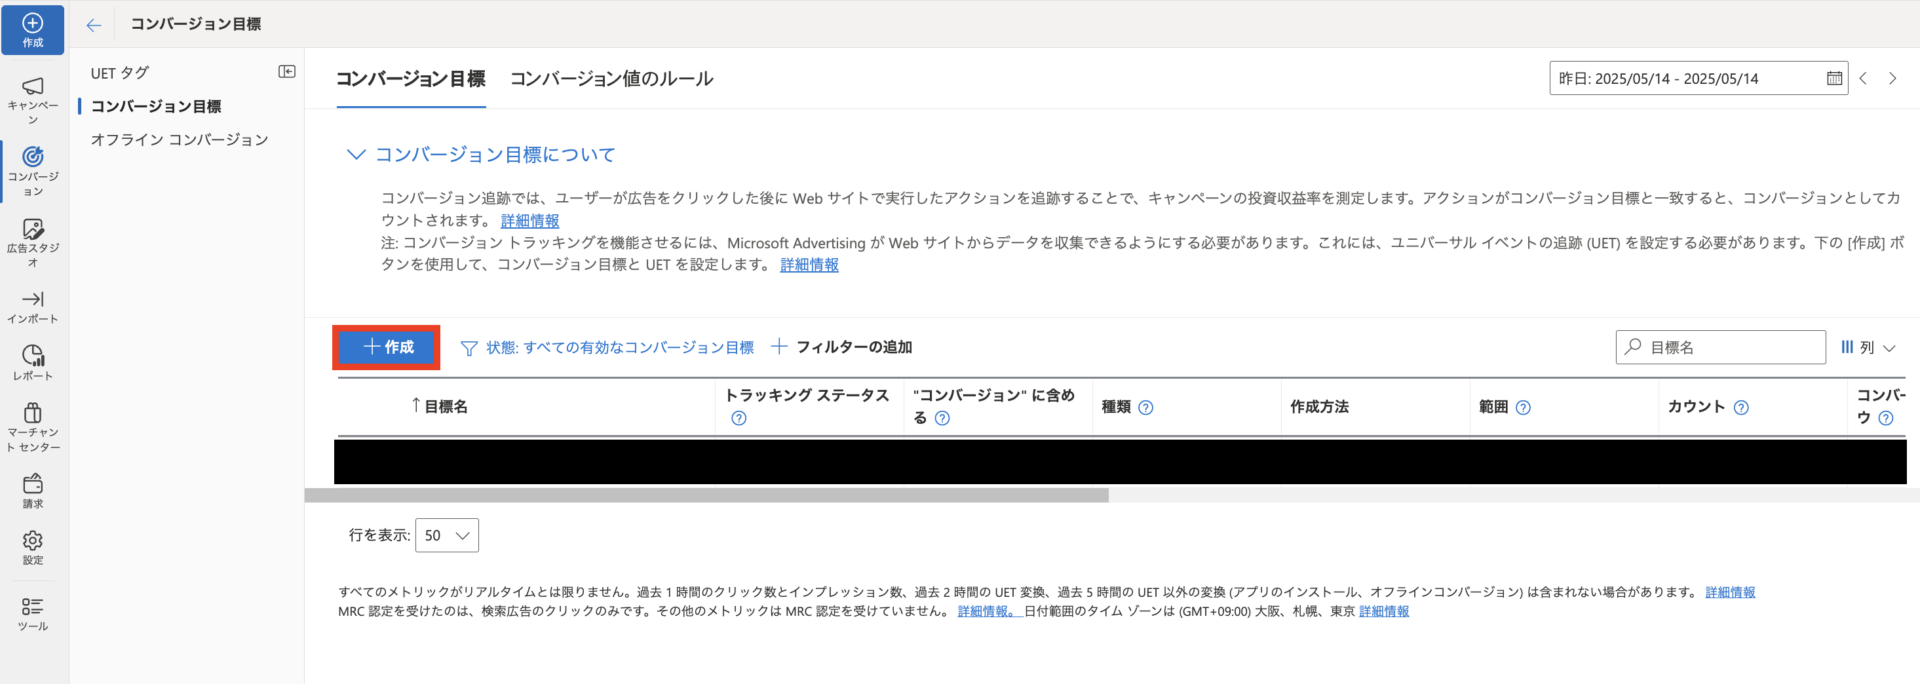Click the blue 作成 button
Image resolution: width=1920 pixels, height=684 pixels.
[386, 347]
